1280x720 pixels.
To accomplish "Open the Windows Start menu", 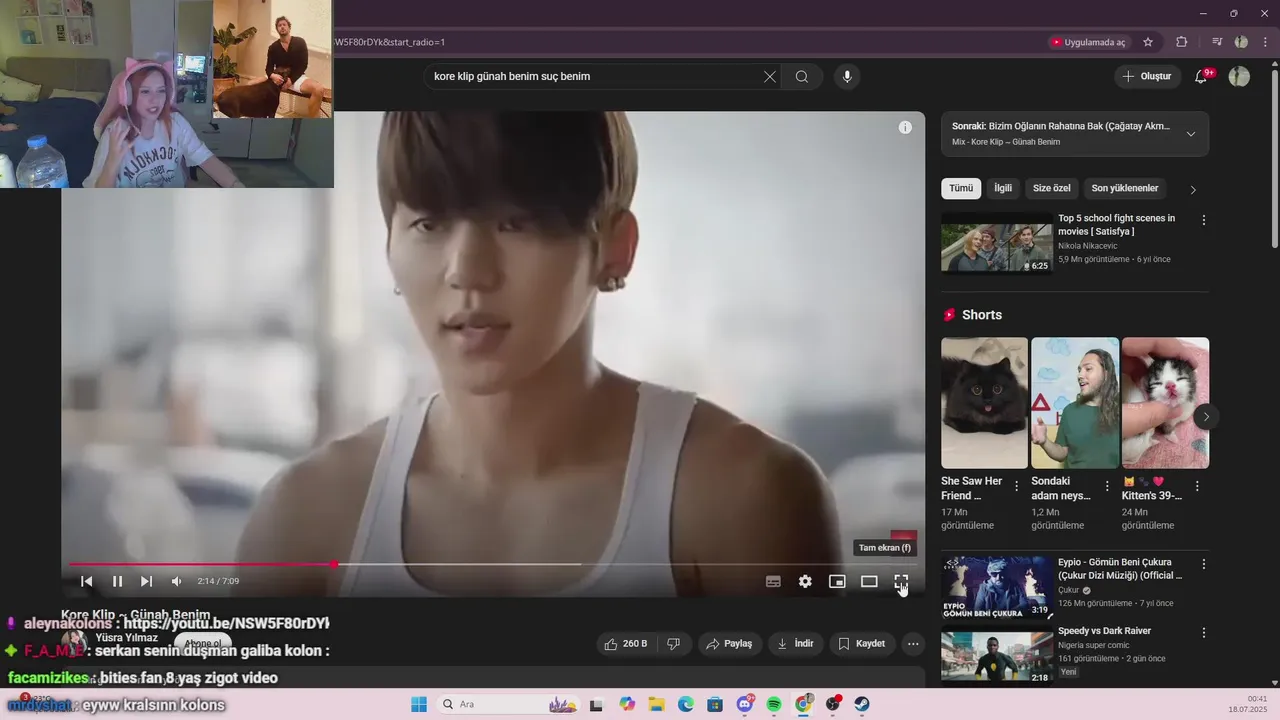I will 419,704.
